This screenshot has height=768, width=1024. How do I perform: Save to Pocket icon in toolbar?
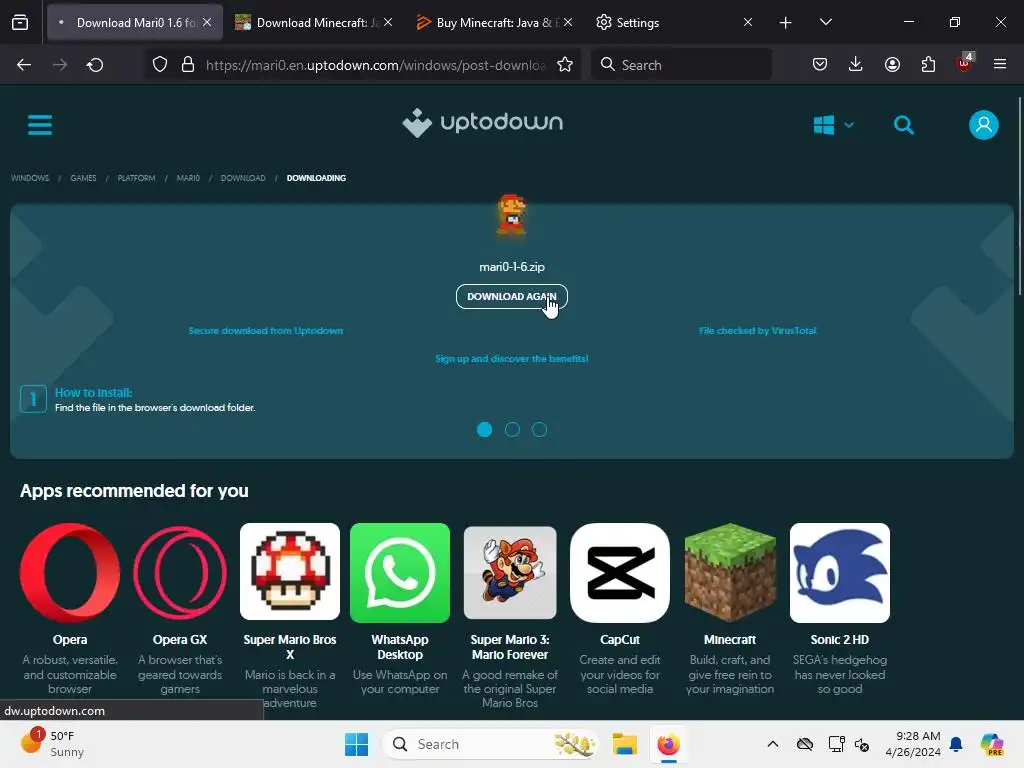tap(820, 65)
